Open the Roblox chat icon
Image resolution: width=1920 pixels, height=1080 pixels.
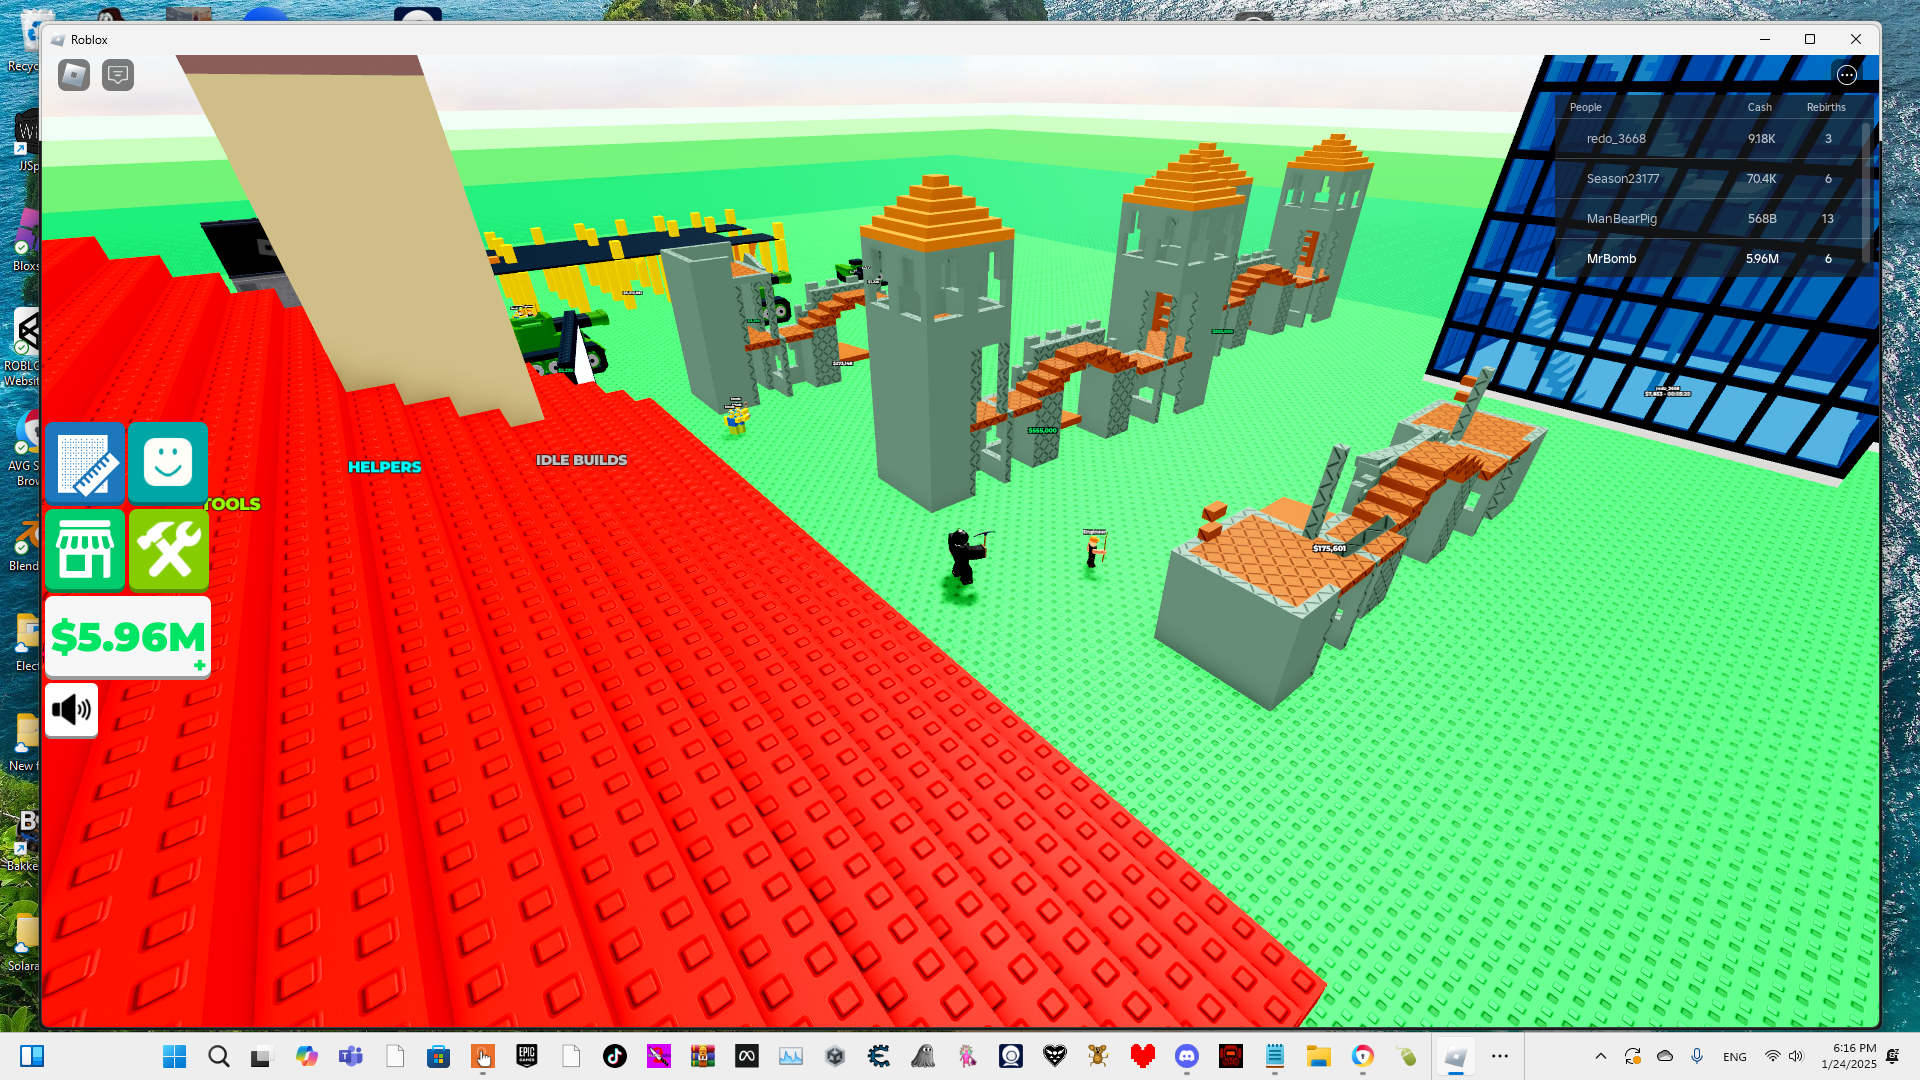118,75
